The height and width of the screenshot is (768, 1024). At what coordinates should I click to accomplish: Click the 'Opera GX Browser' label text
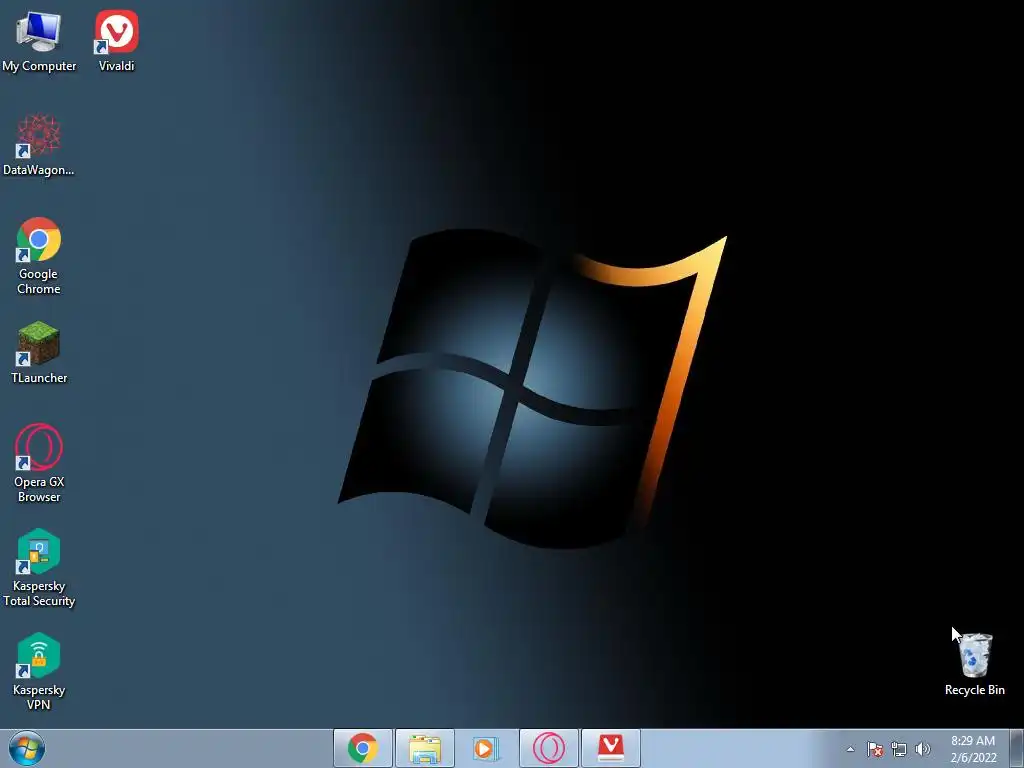[39, 489]
